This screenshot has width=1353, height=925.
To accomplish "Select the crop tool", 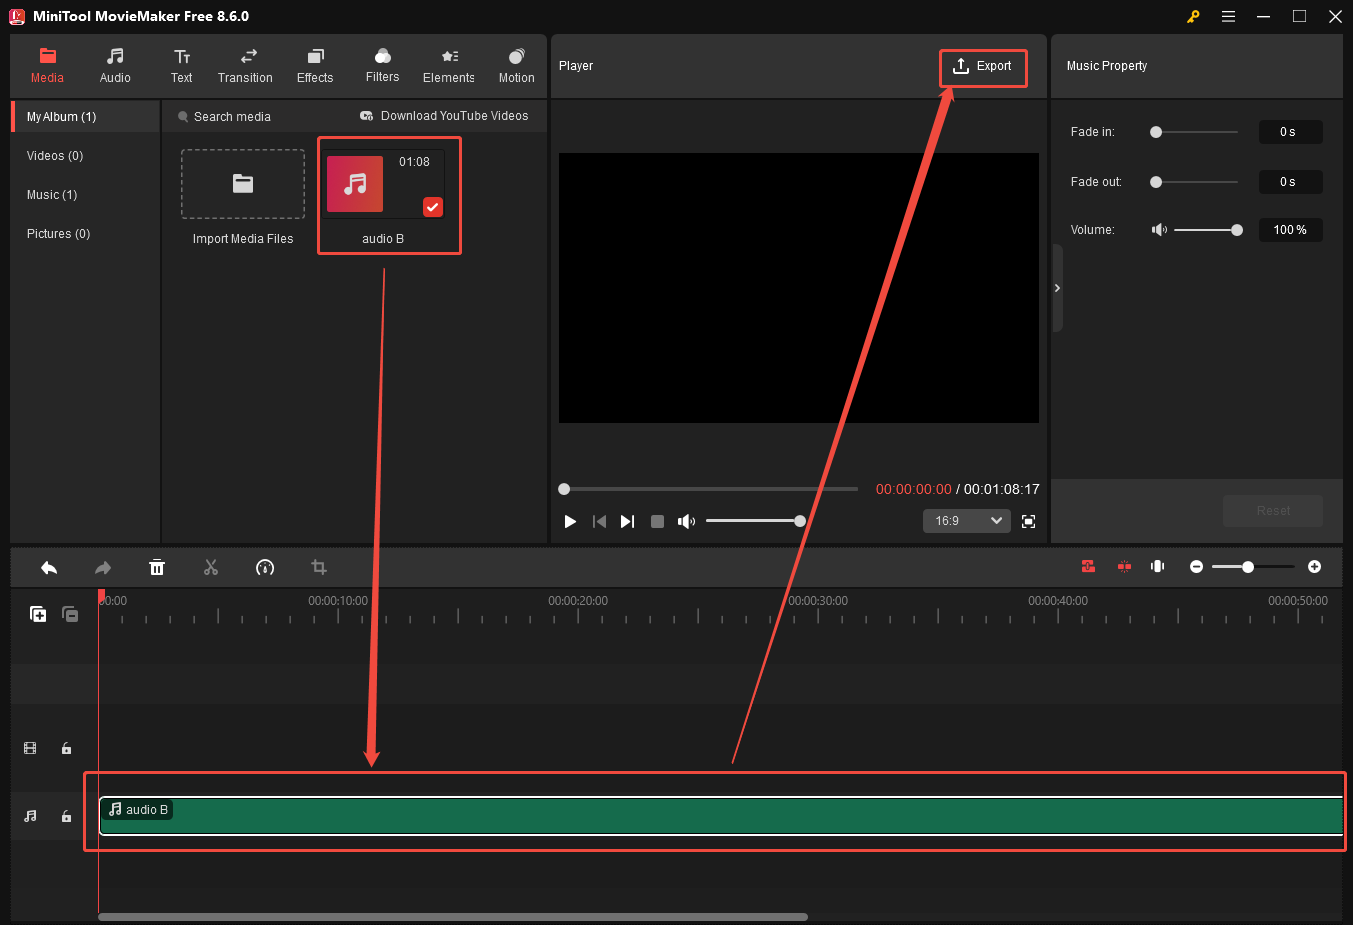I will [x=319, y=568].
